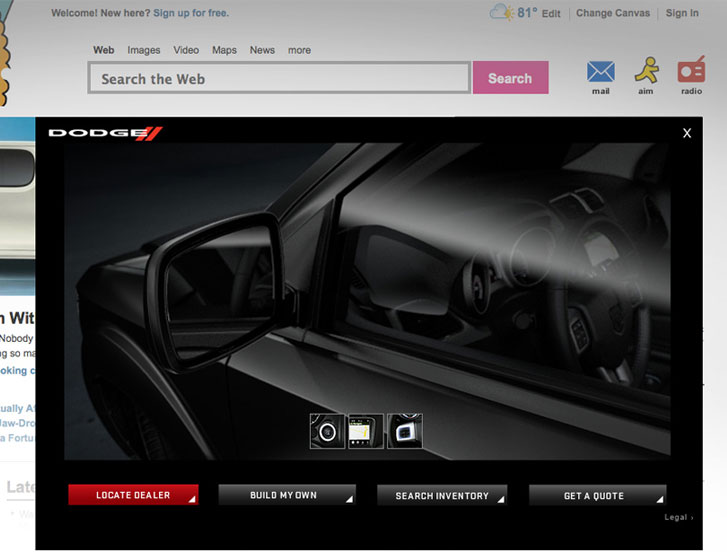Viewport: 727px width, 552px height.
Task: Launch the radio icon
Action: [x=691, y=71]
